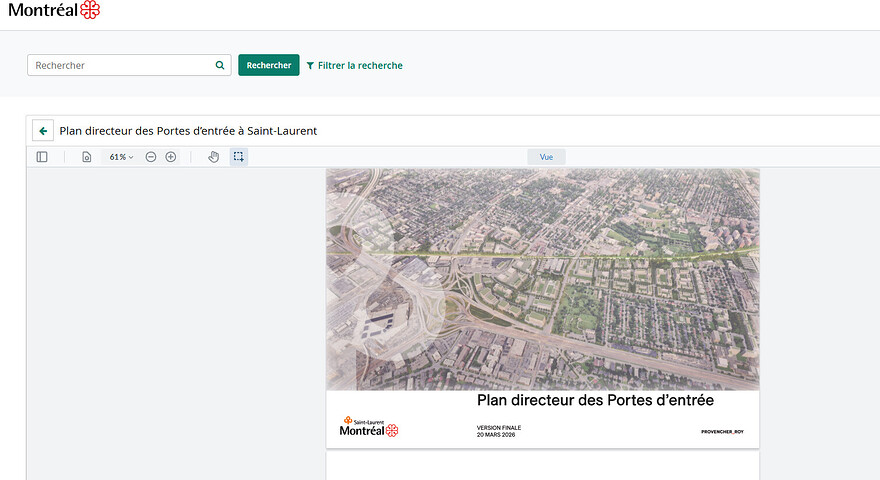Screen dimensions: 880x480
Task: Click the title 'Plan directeur des Portes d'entrée'
Action: [x=595, y=400]
